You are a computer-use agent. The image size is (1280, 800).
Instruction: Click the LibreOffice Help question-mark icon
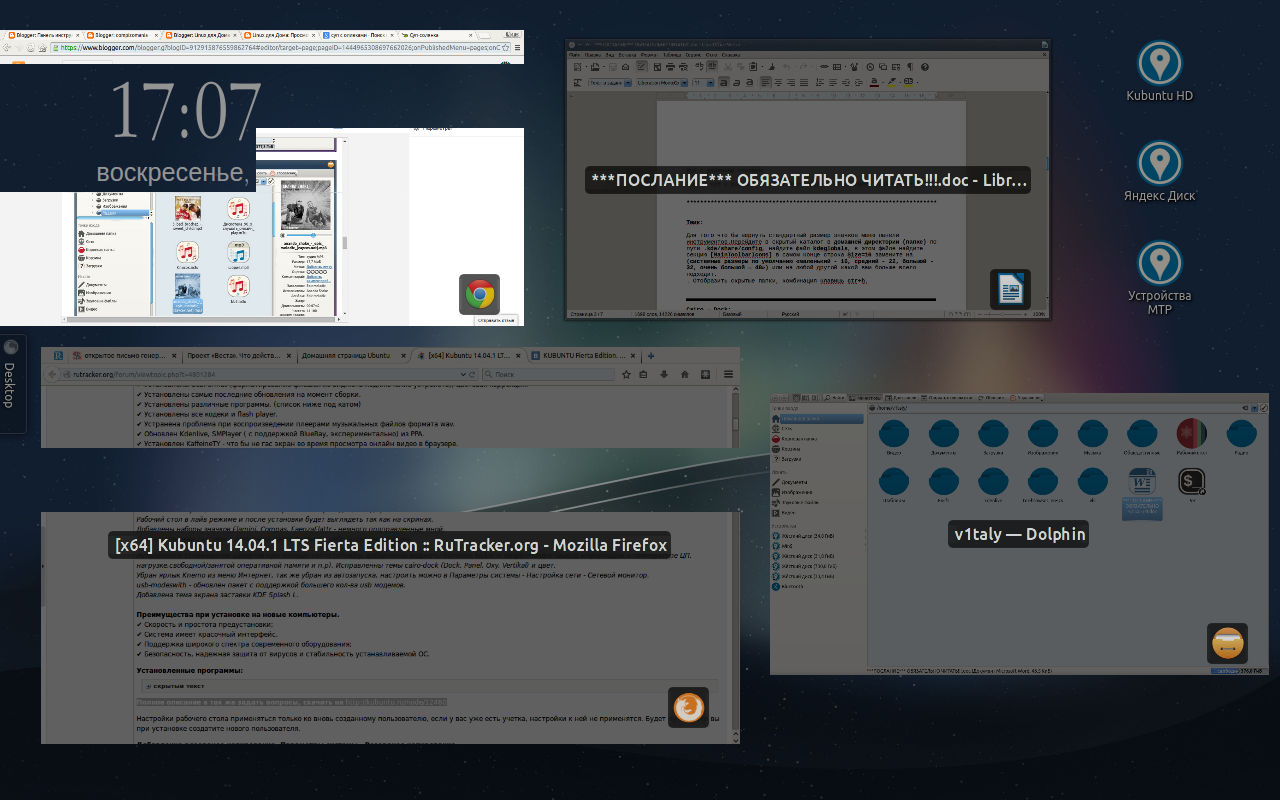[925, 67]
